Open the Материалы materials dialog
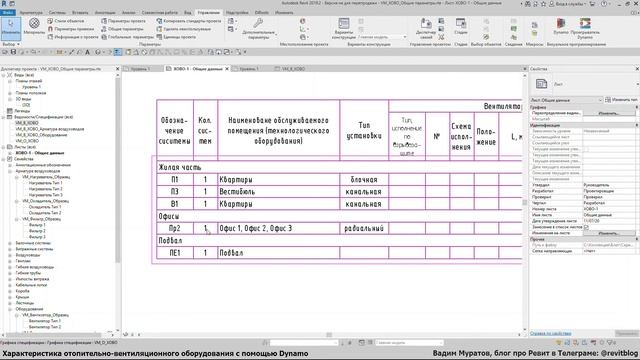Image resolution: width=640 pixels, height=360 pixels. [x=34, y=26]
